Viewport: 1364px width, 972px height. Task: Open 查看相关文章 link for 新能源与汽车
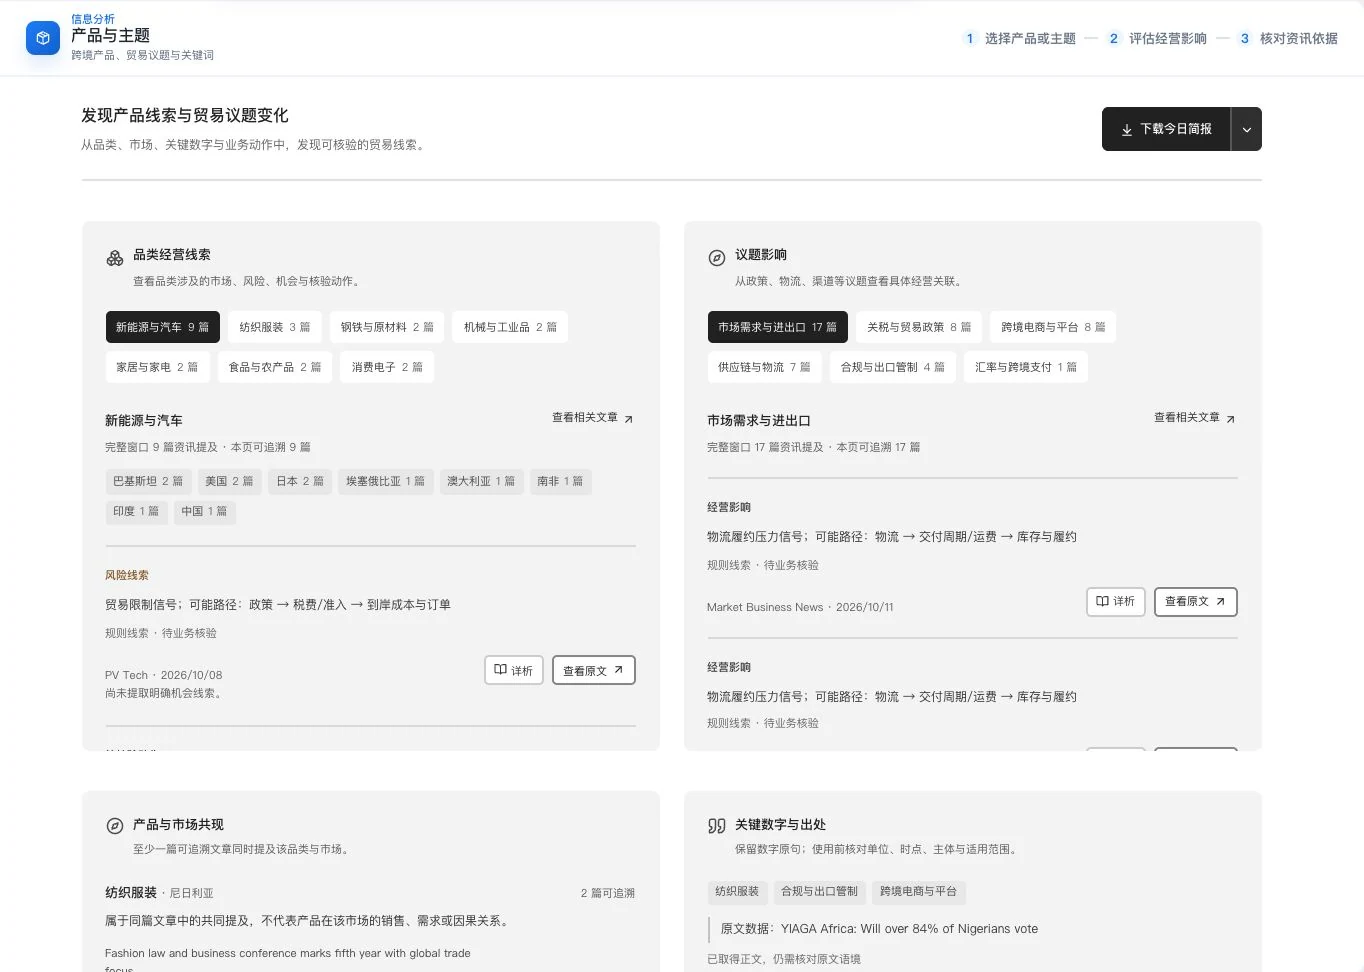(x=593, y=418)
